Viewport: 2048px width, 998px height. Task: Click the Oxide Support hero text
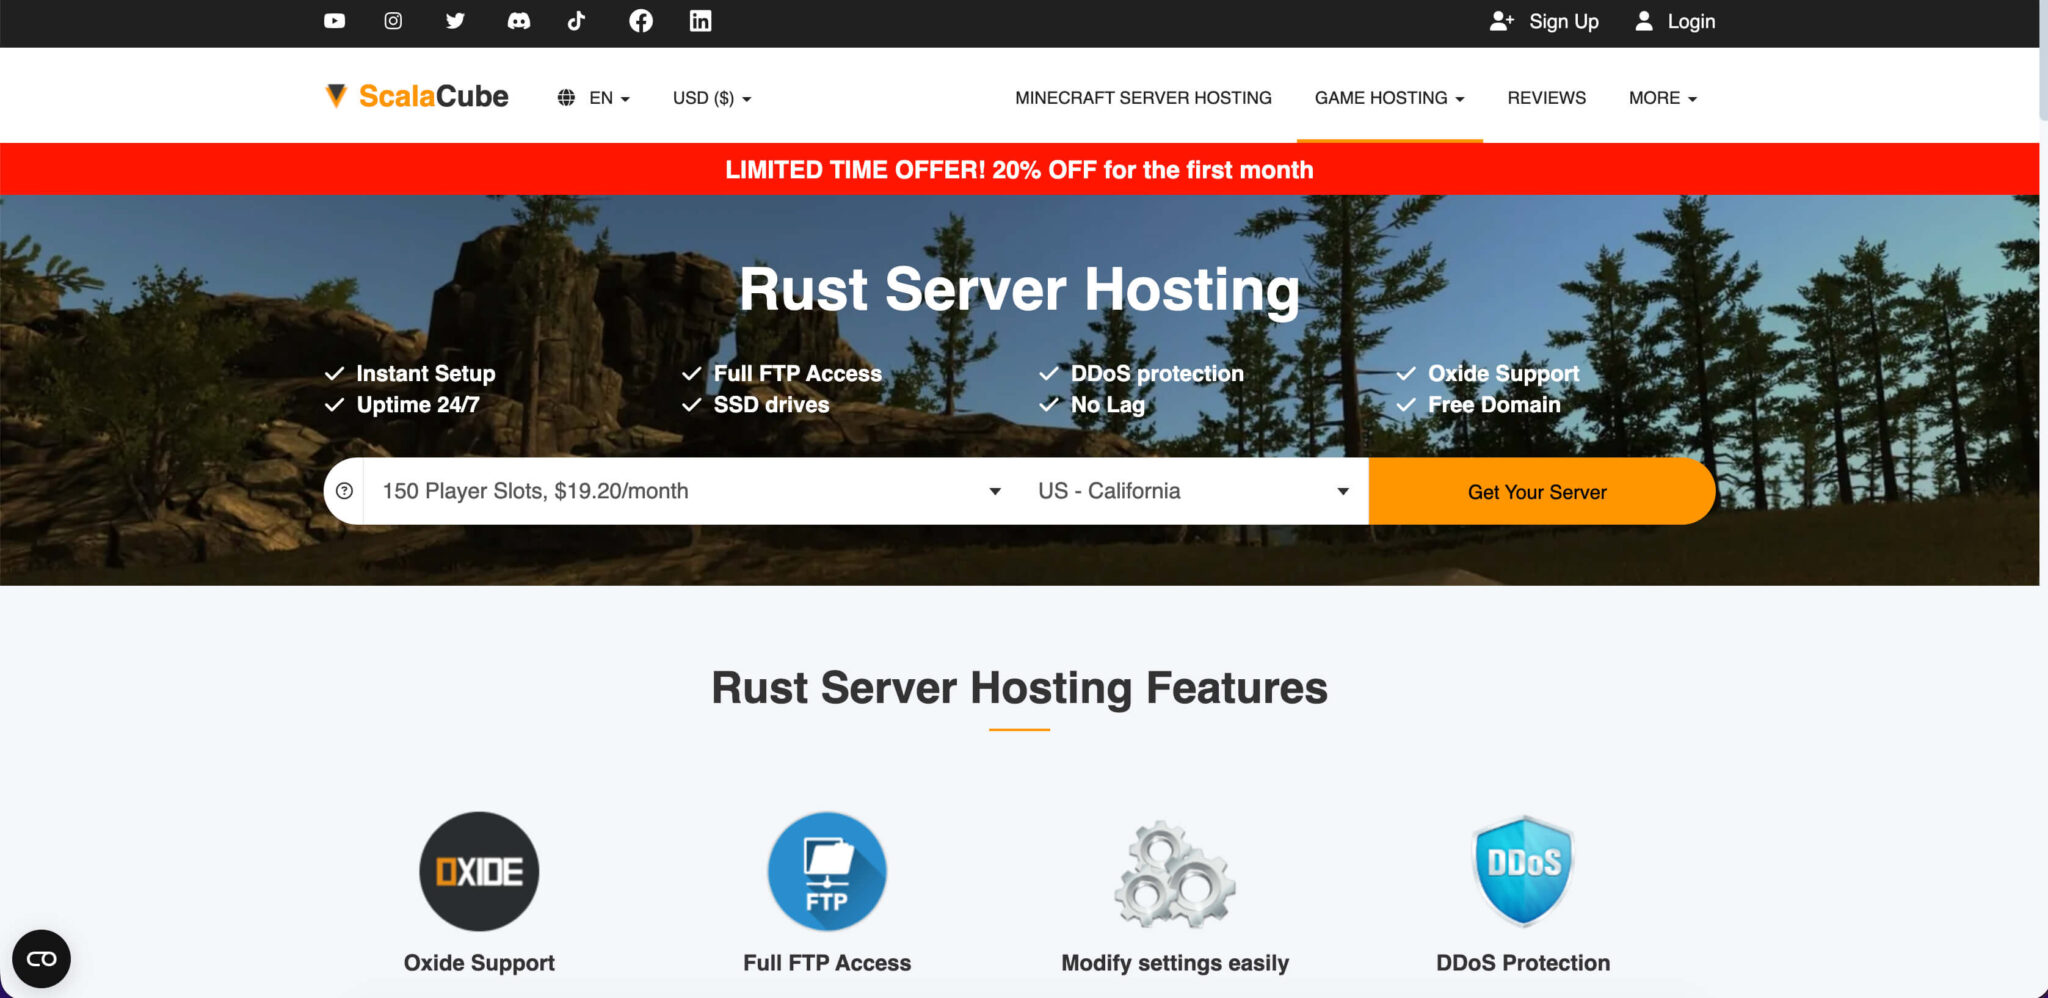[1503, 373]
